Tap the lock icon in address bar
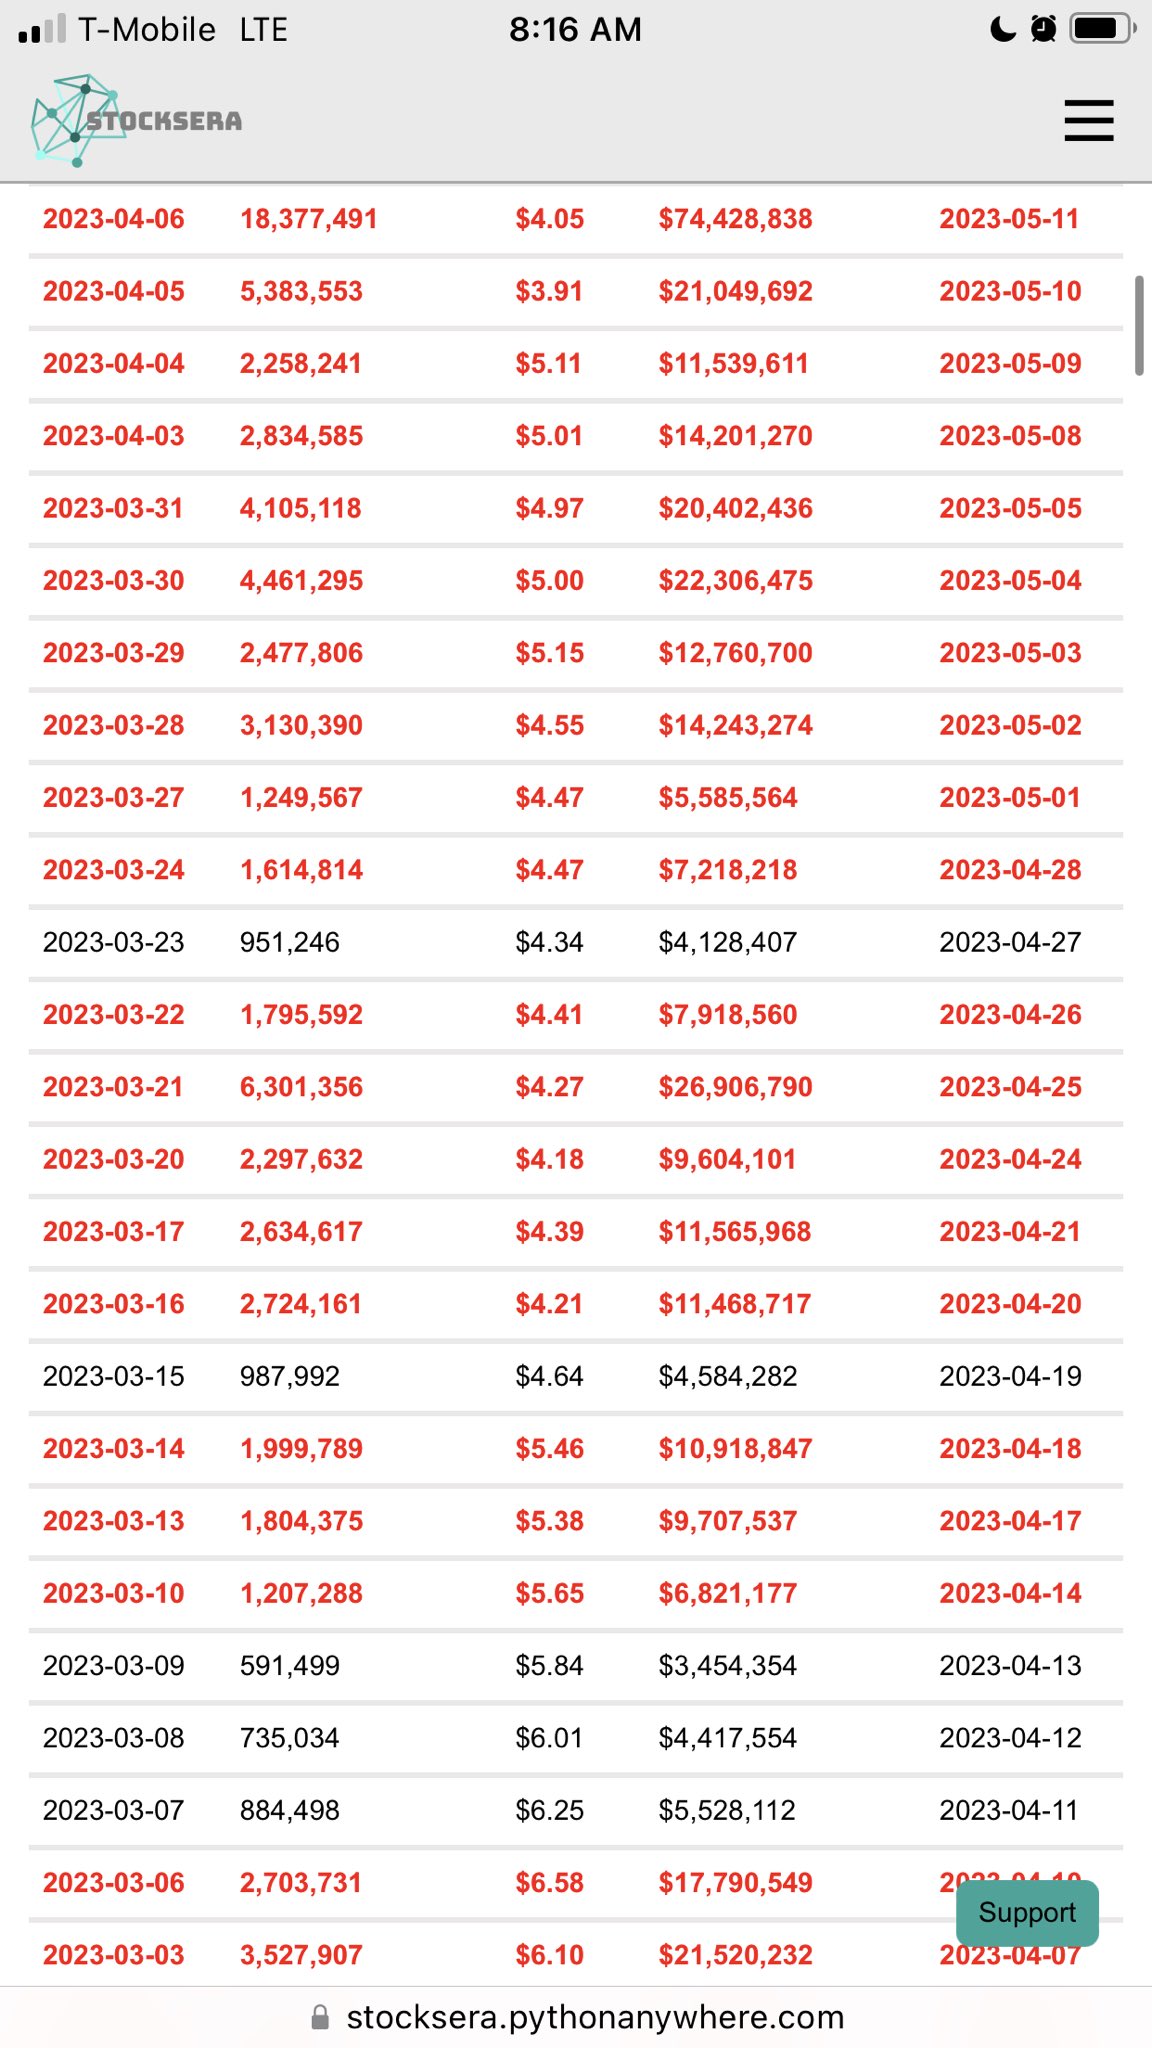Screen dimensions: 1152x2048 320,2017
